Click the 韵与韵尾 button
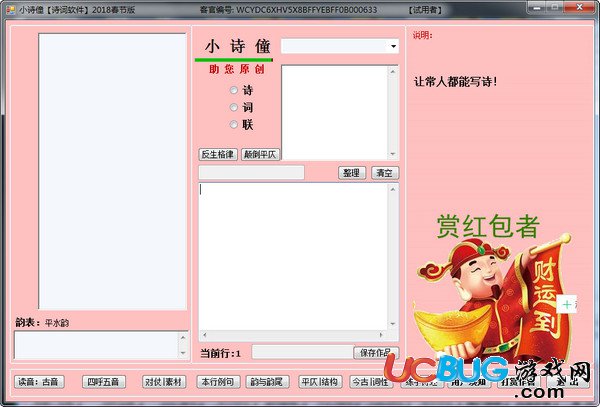 click(x=267, y=382)
